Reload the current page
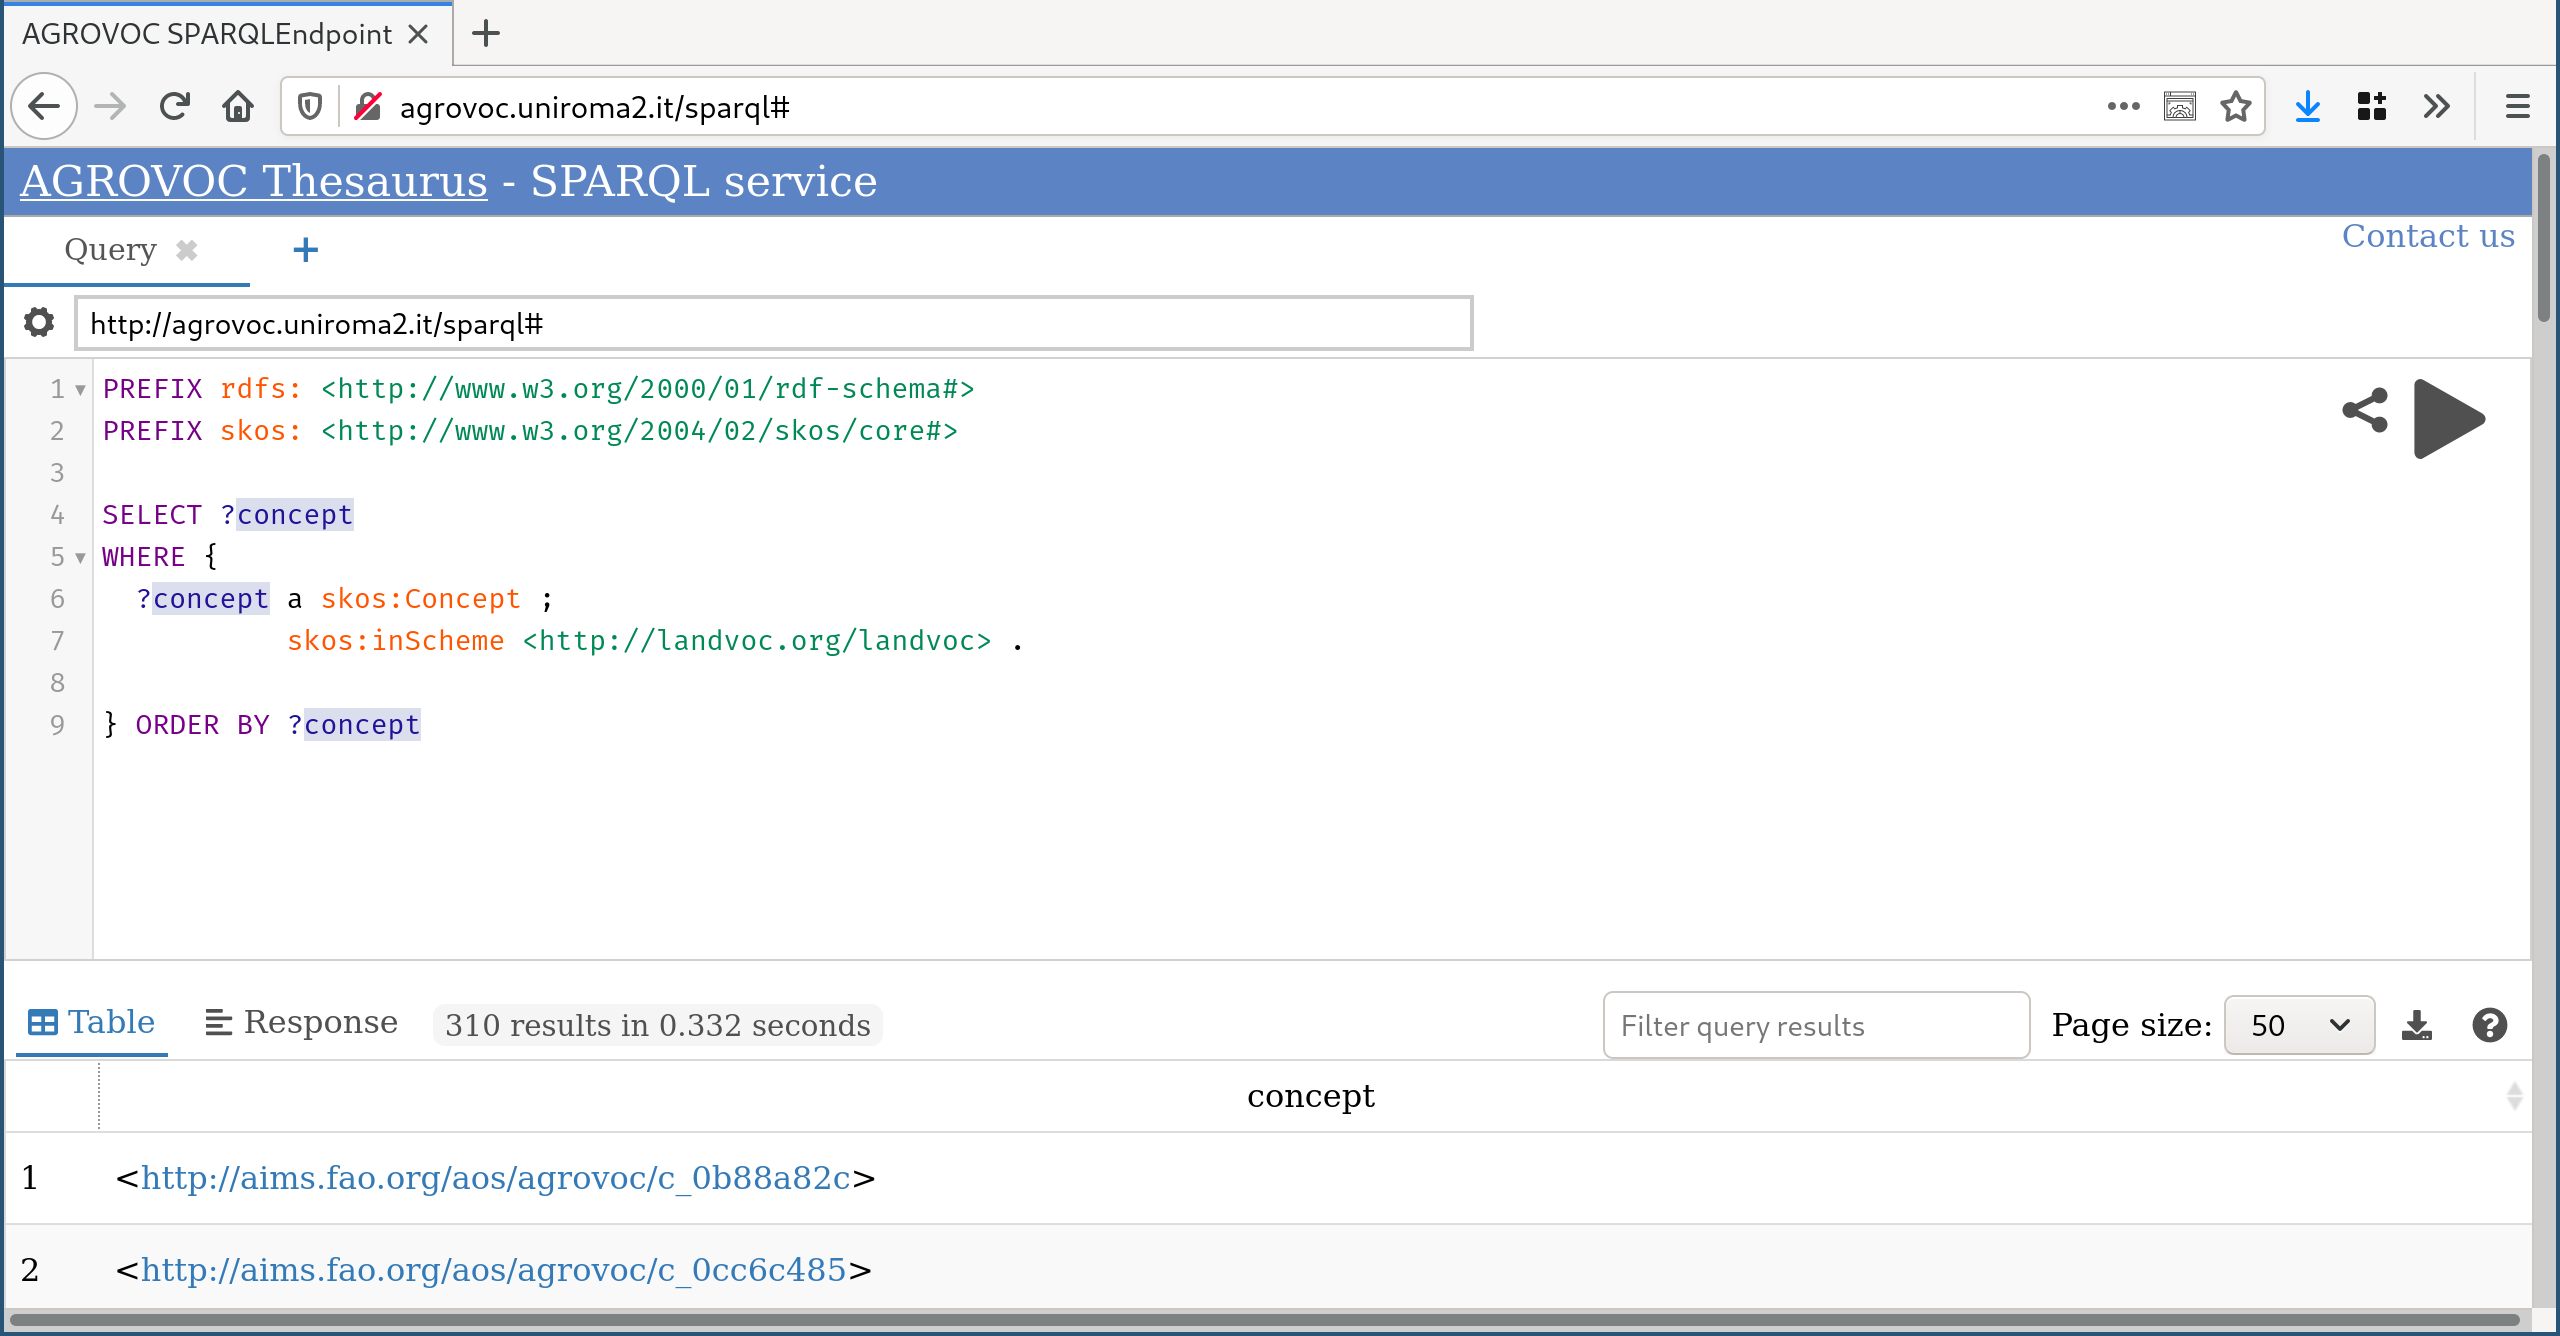This screenshot has width=2560, height=1336. click(x=175, y=106)
